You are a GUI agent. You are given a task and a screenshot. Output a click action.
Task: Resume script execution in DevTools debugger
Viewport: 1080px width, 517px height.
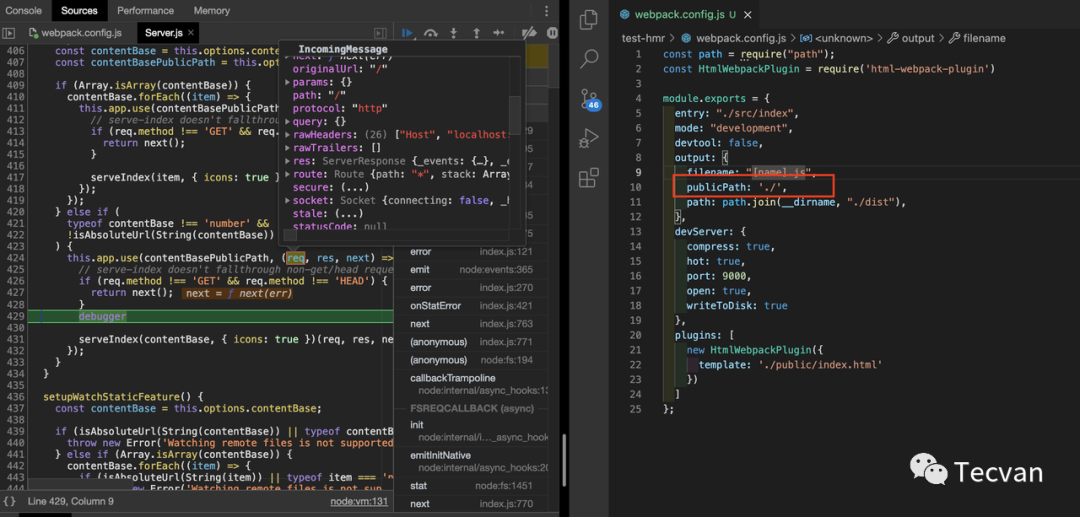pyautogui.click(x=408, y=32)
